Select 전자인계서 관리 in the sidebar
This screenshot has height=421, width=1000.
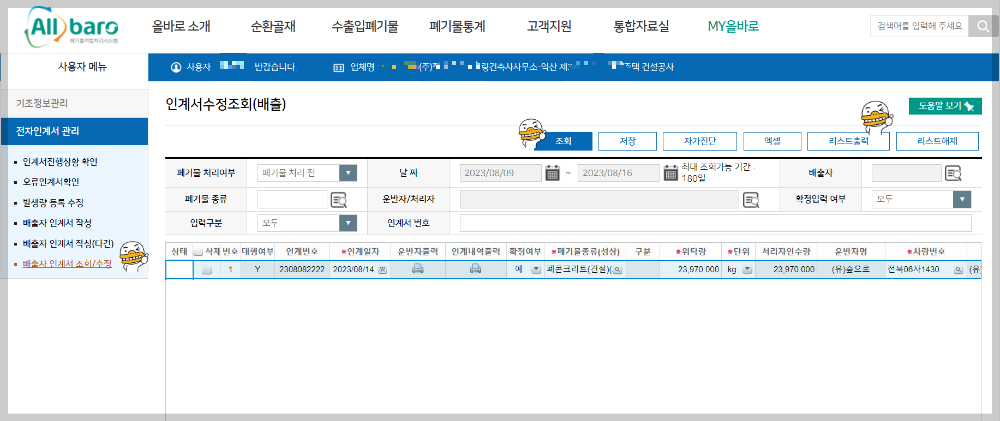tap(74, 131)
